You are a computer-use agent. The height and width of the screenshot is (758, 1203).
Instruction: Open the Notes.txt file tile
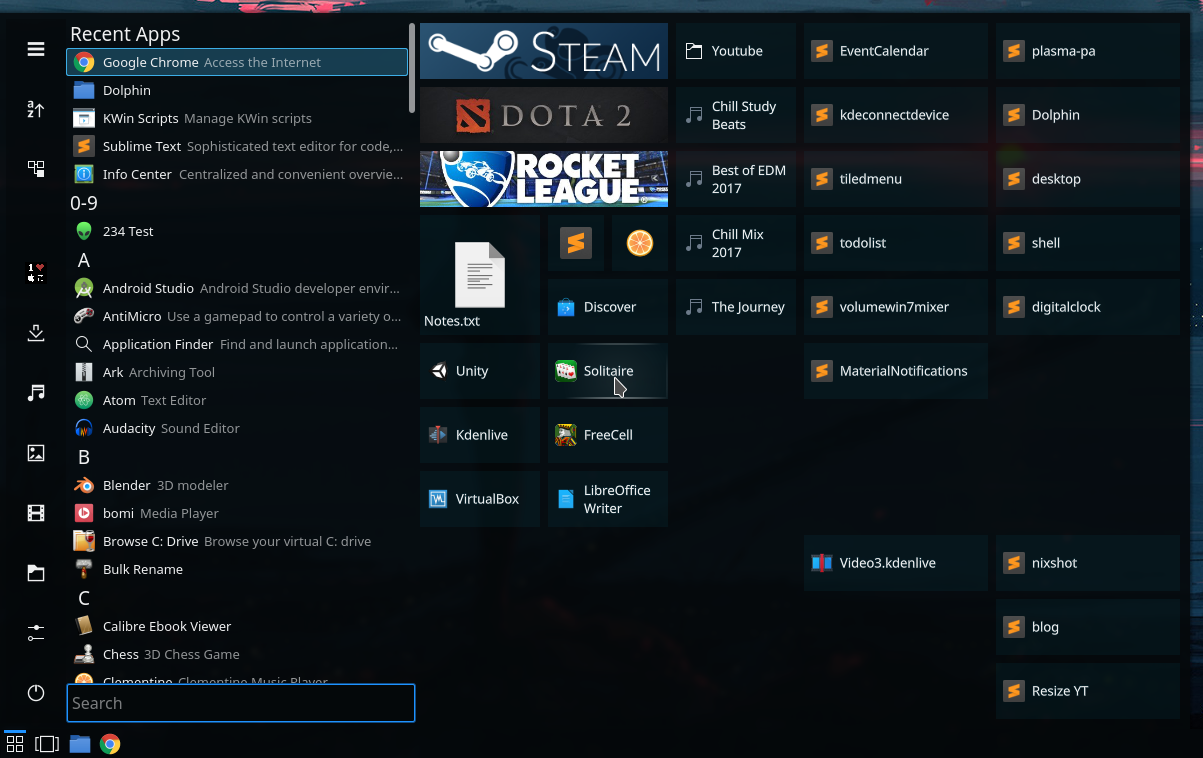[x=480, y=274]
